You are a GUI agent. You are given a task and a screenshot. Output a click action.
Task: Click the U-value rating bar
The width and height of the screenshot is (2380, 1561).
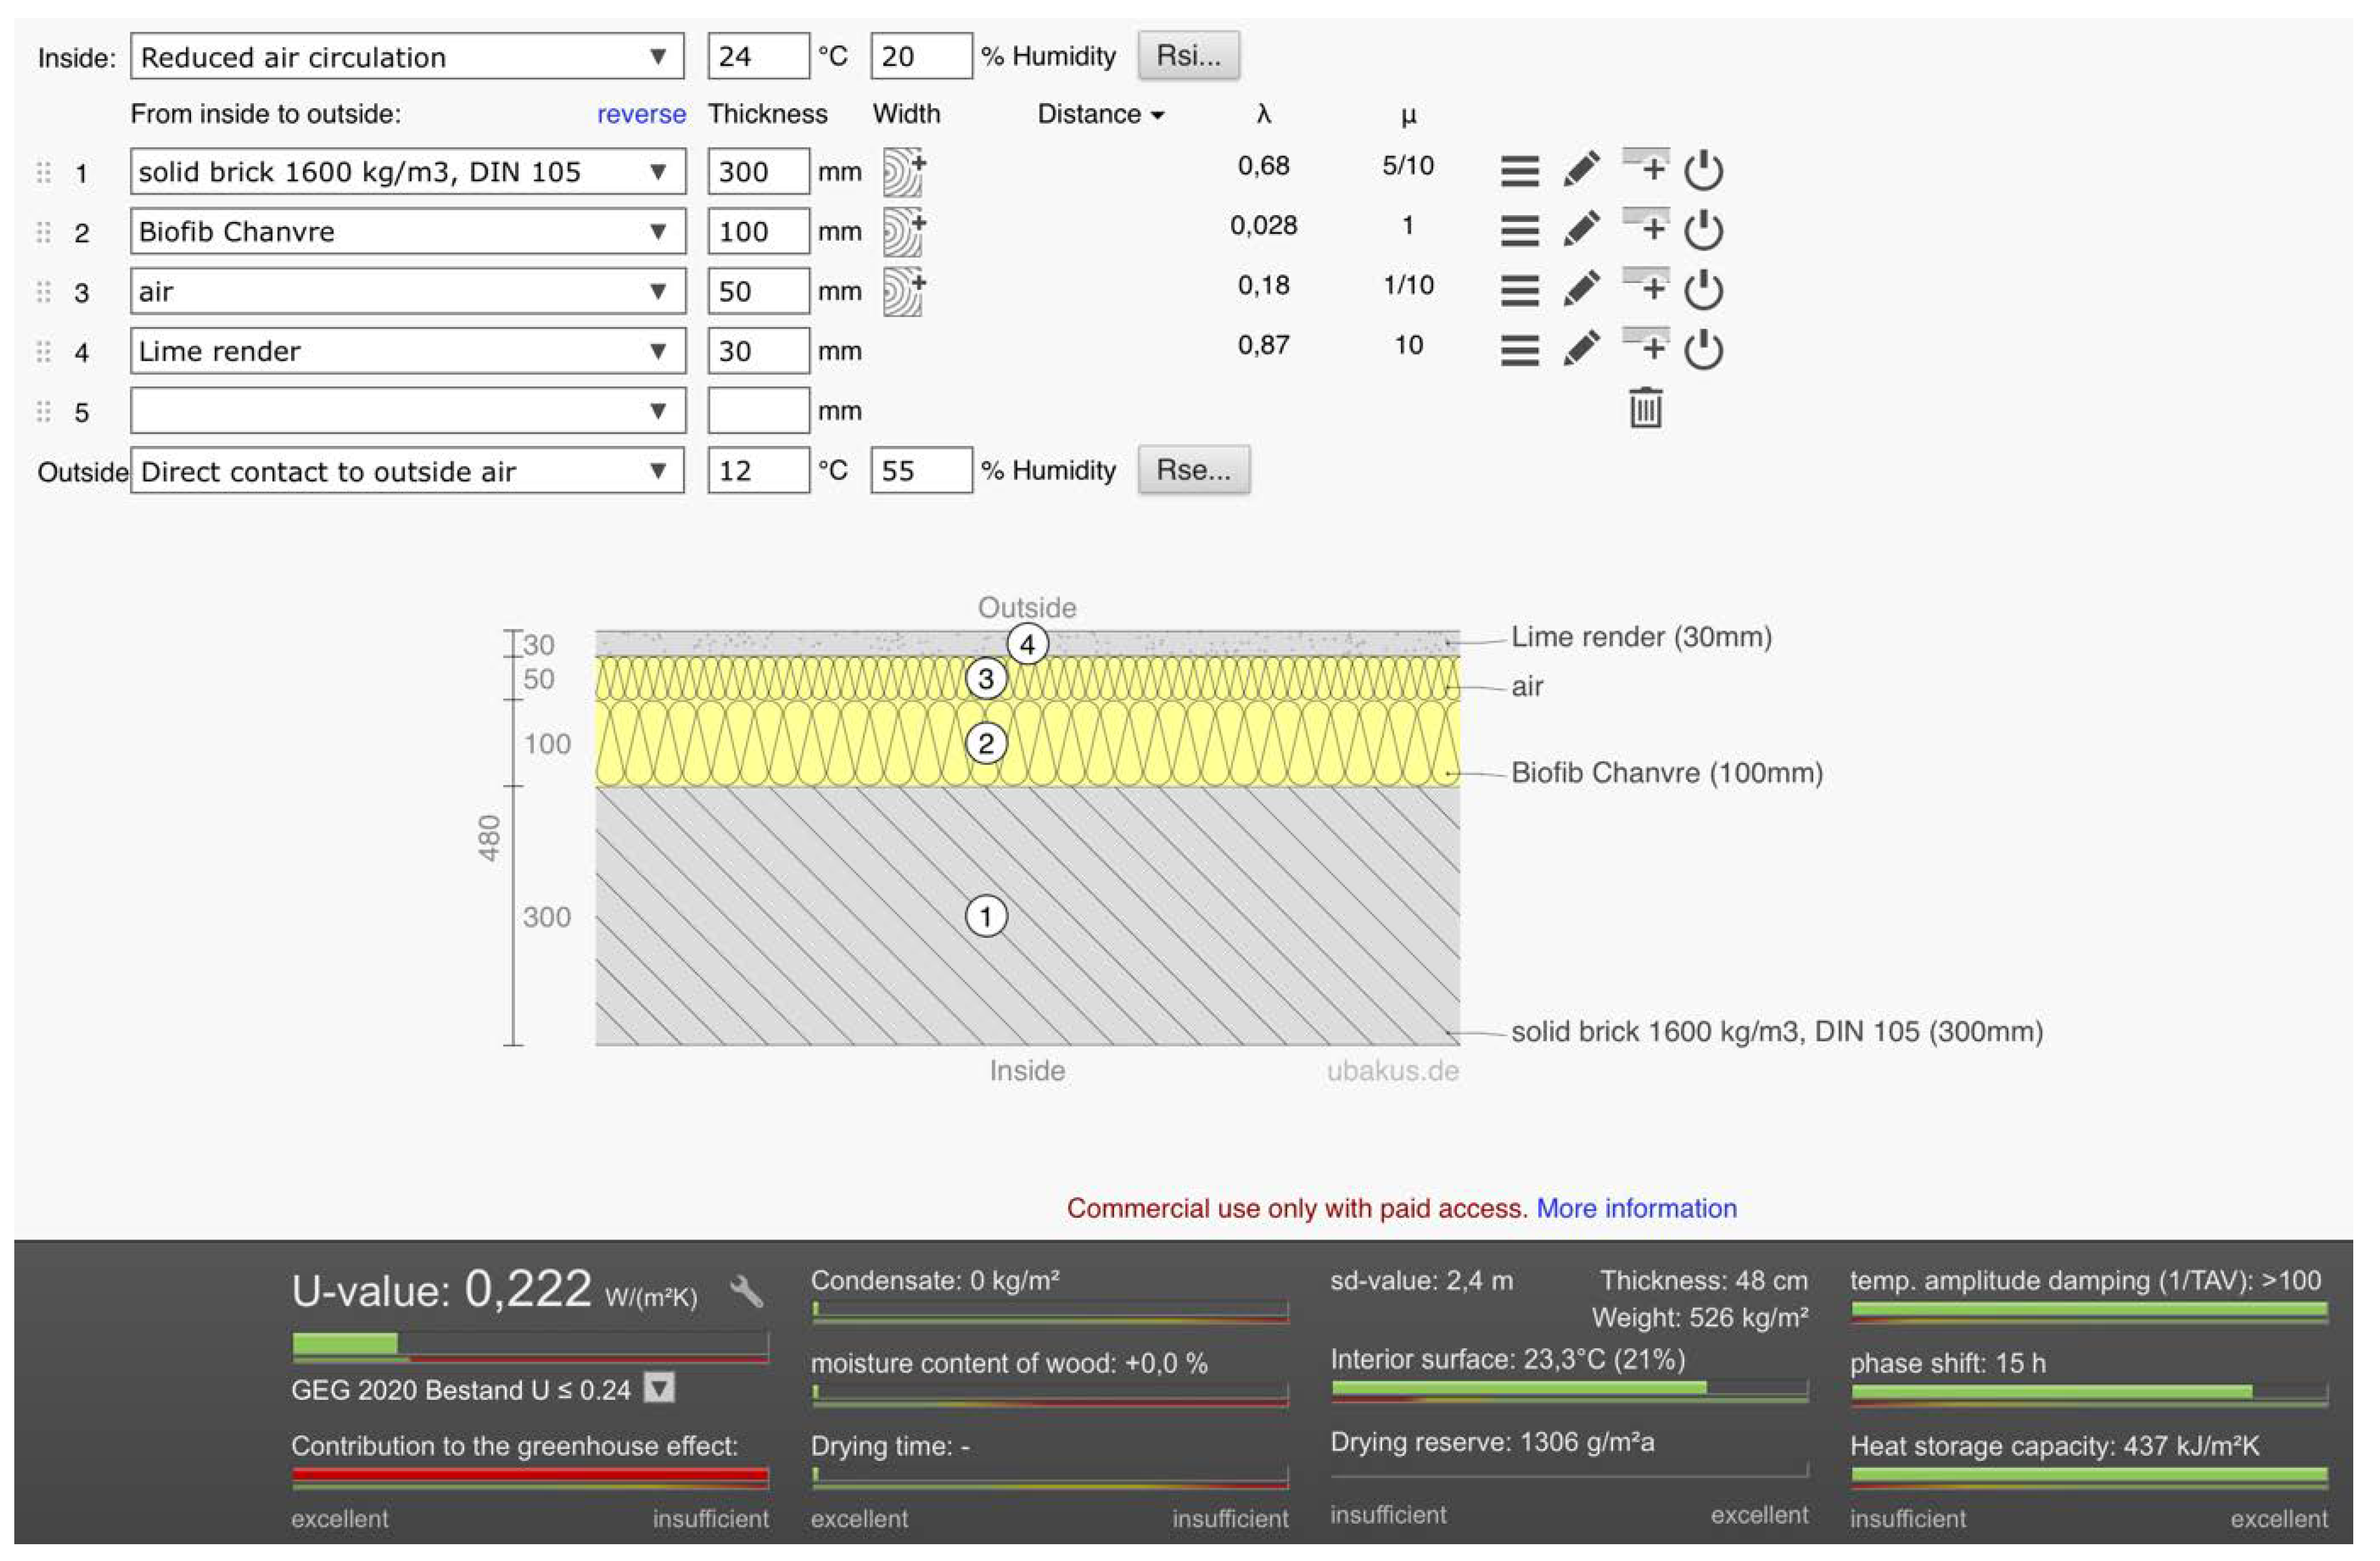coord(530,1346)
